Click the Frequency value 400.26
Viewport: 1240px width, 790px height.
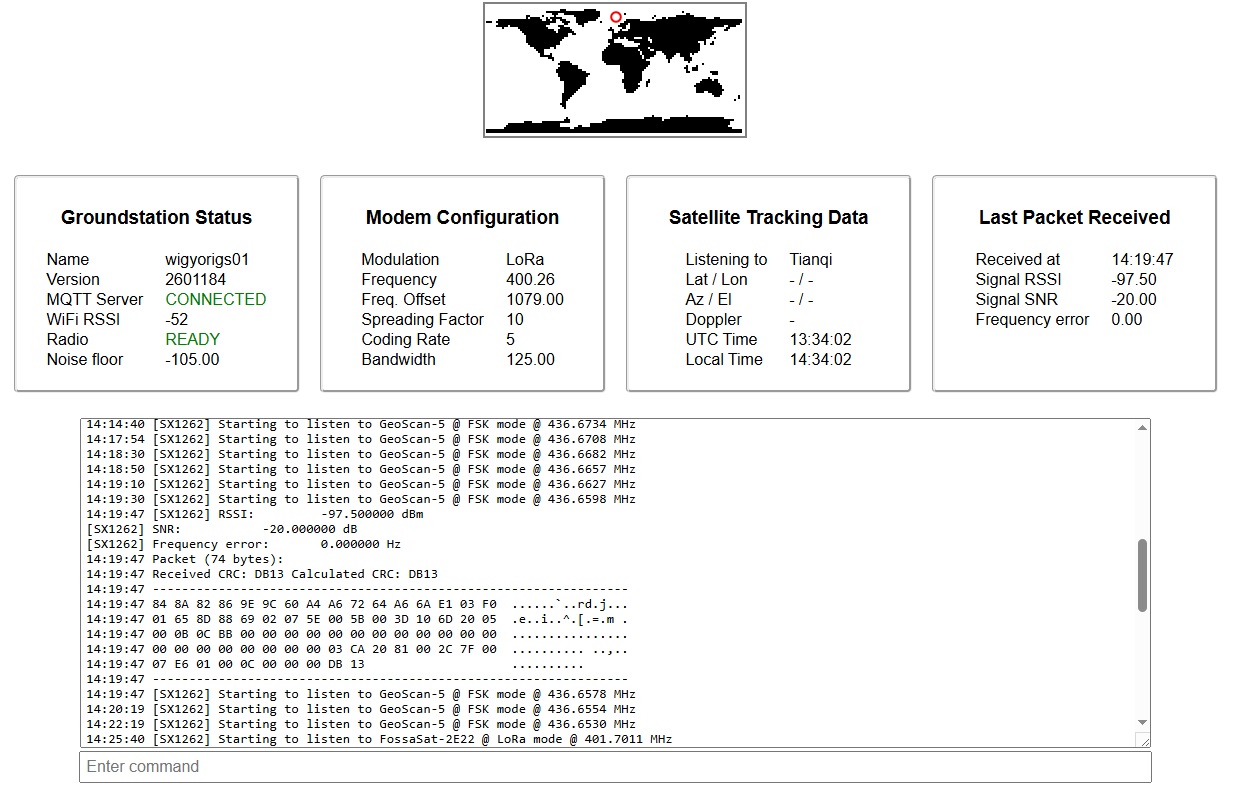530,279
